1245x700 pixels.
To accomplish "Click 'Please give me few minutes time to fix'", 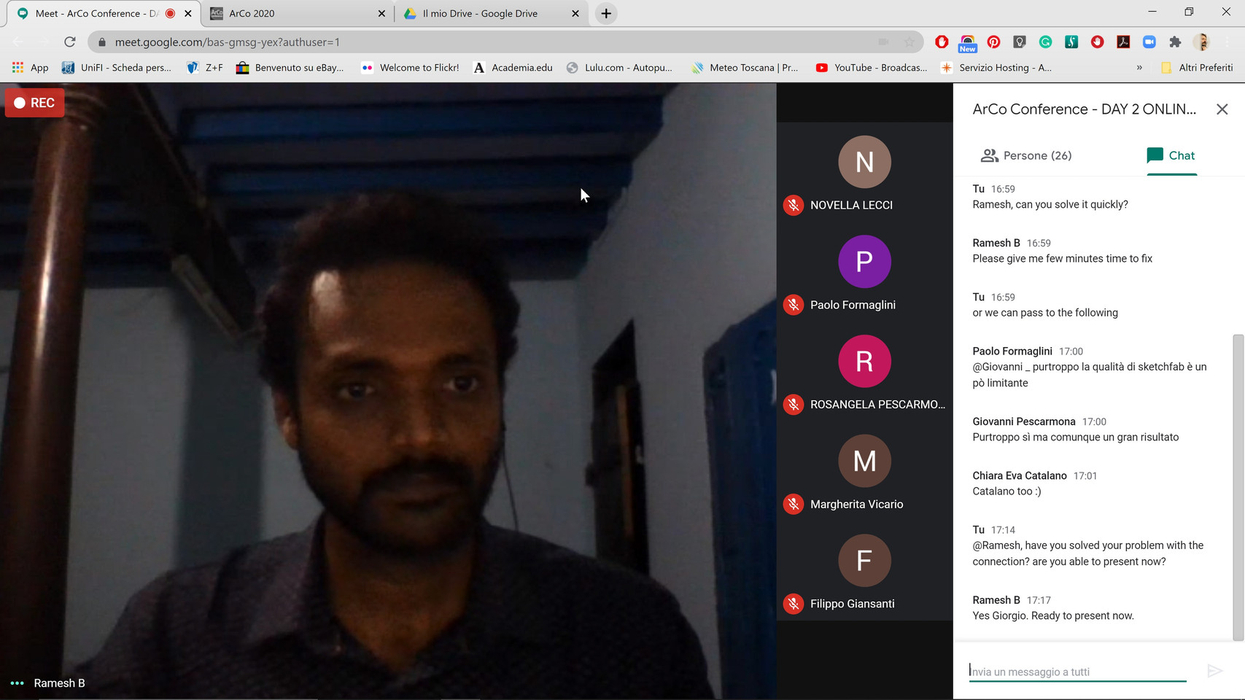I will [1062, 259].
